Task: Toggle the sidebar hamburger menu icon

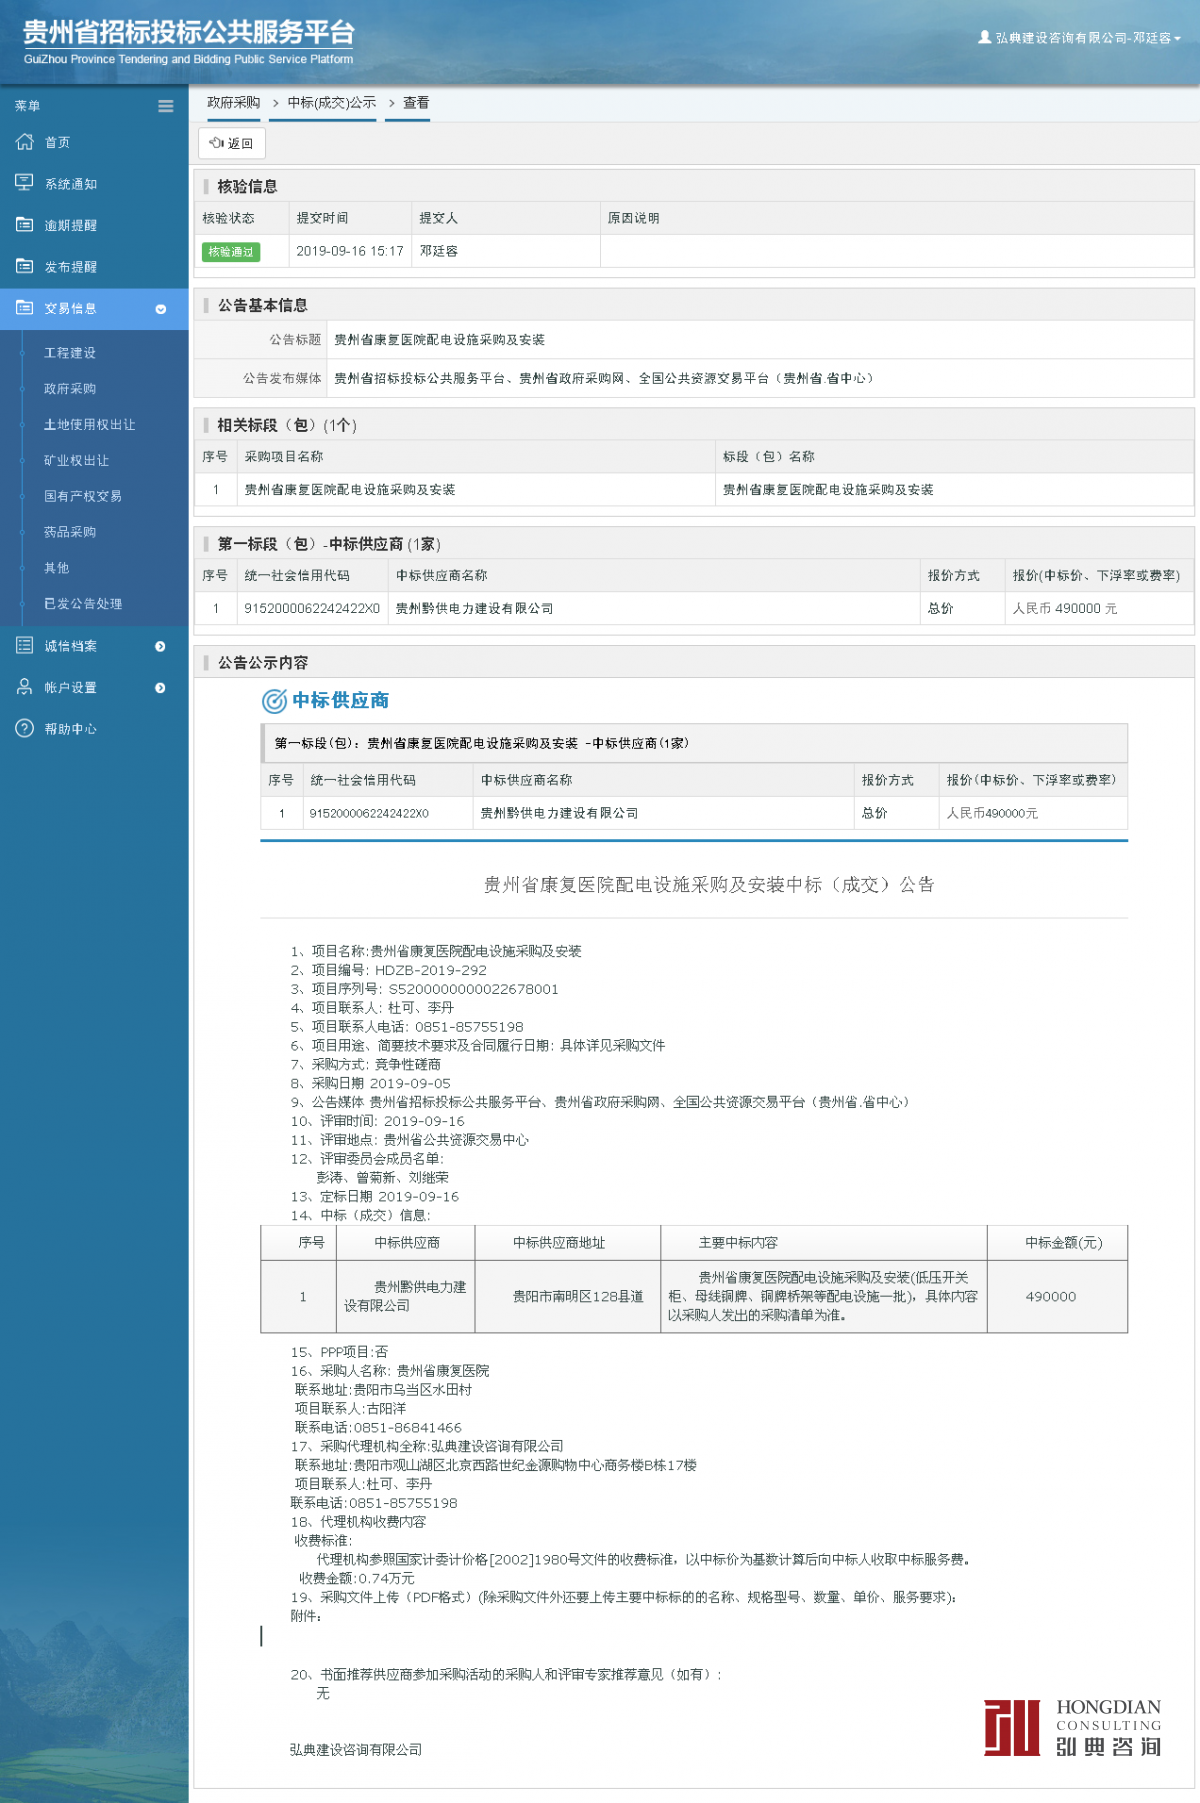Action: (x=166, y=106)
